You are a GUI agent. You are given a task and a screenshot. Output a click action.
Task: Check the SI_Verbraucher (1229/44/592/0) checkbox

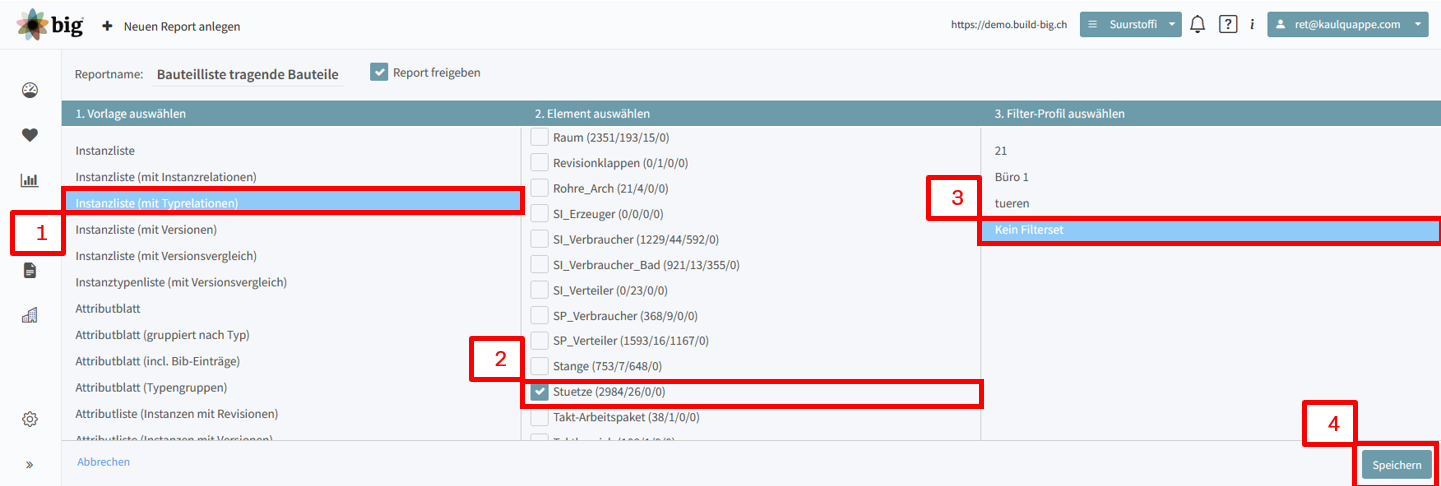click(540, 239)
